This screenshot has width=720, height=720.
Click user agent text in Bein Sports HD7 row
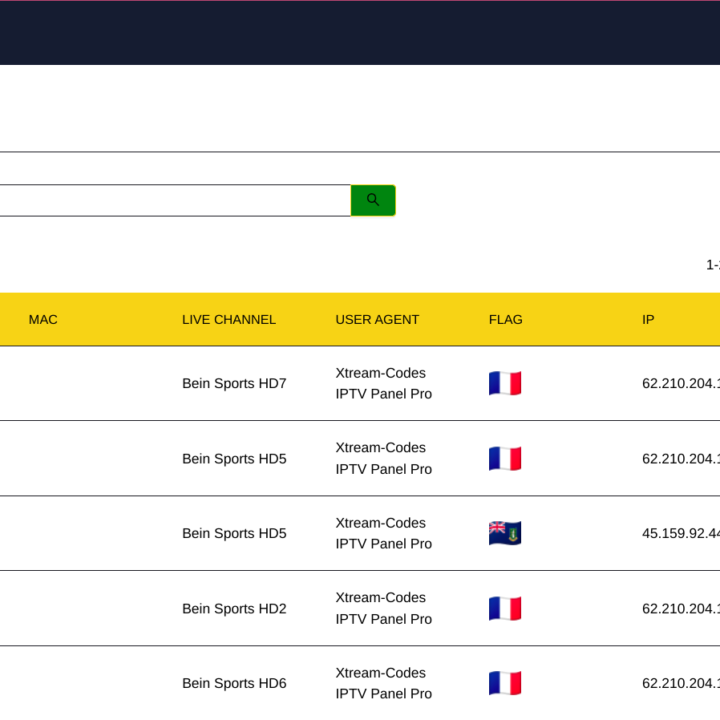tap(383, 383)
